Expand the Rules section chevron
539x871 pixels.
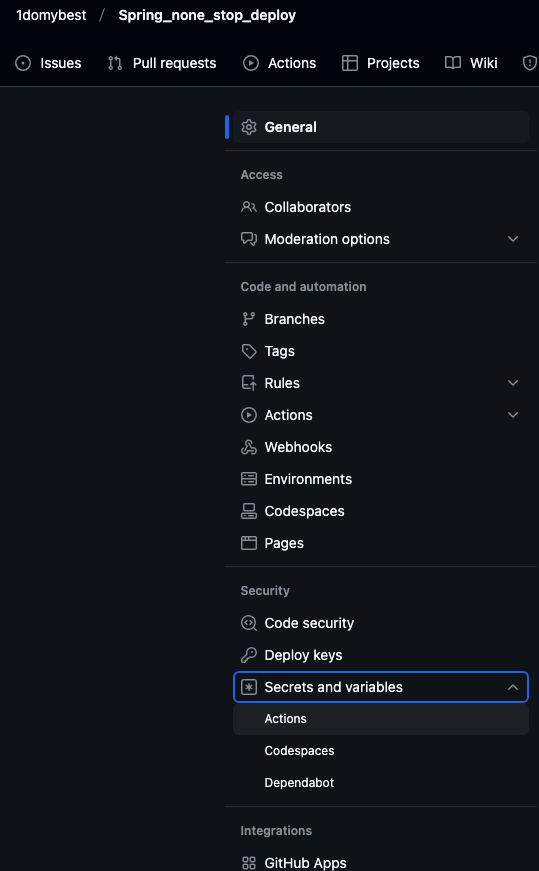(x=513, y=383)
